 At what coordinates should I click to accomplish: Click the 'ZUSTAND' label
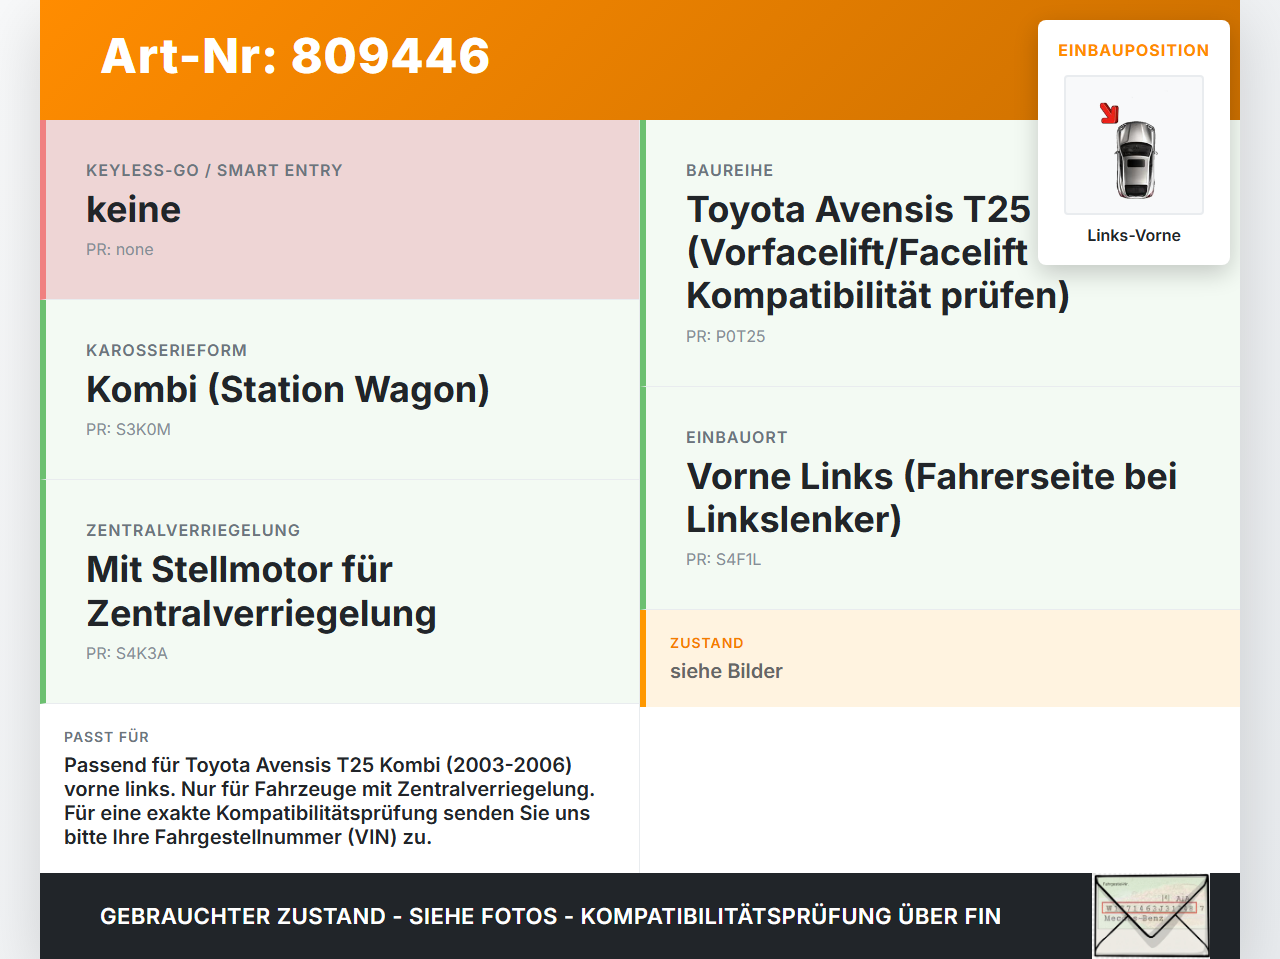(x=707, y=643)
